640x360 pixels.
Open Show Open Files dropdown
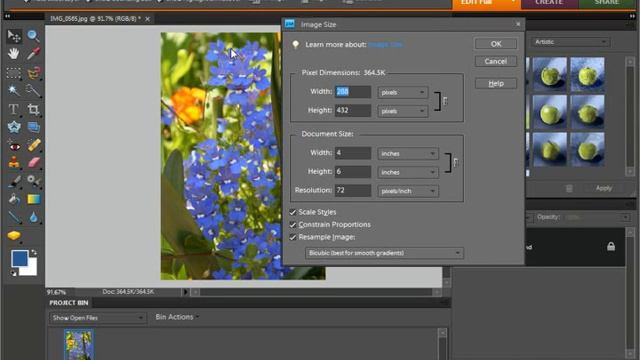pos(98,318)
